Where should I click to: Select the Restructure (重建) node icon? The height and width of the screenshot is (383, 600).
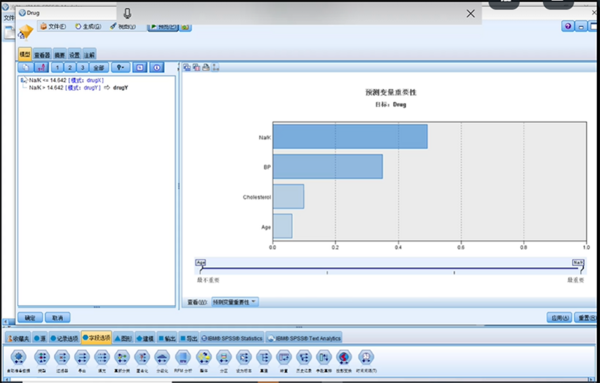264,357
